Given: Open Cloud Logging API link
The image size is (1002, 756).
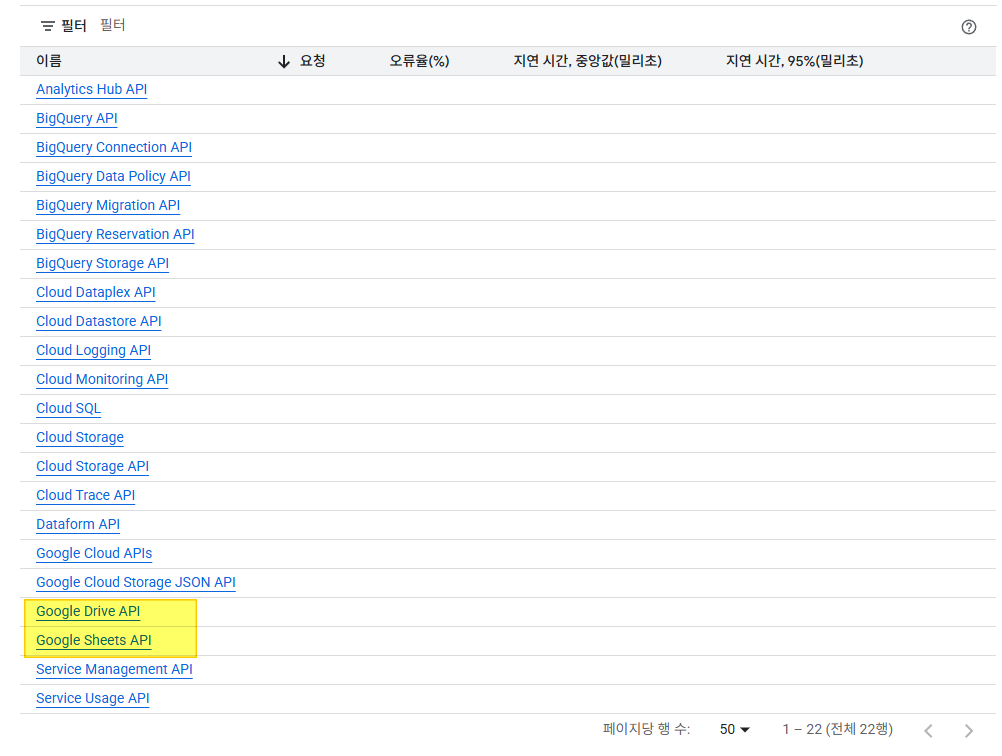Looking at the screenshot, I should pyautogui.click(x=93, y=350).
